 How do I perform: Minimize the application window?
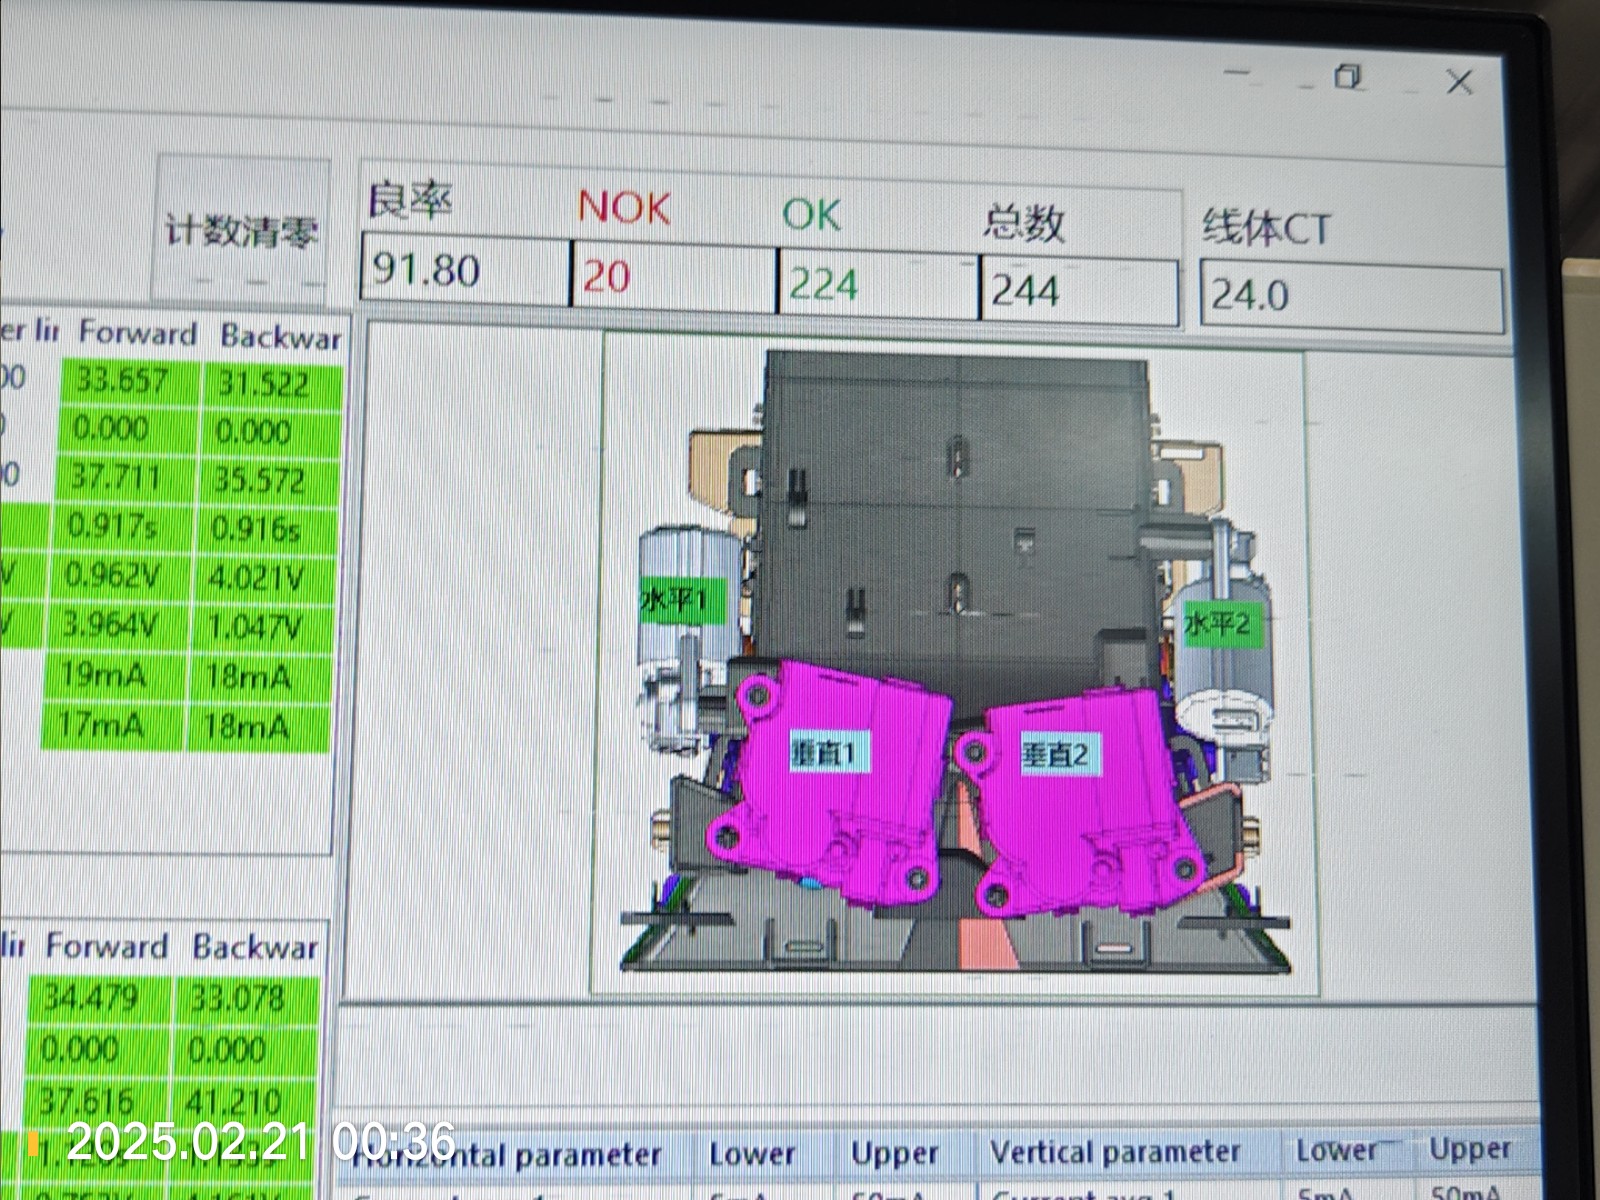coord(1237,73)
